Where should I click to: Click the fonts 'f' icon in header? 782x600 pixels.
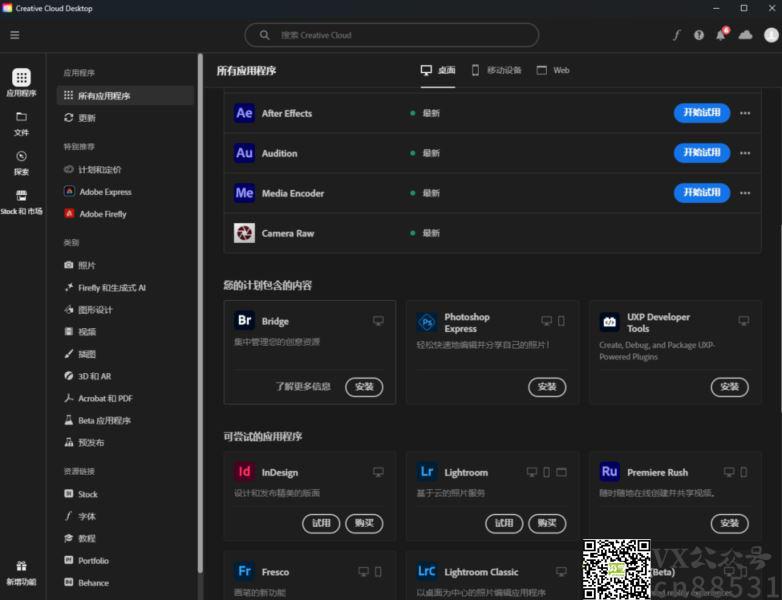677,35
